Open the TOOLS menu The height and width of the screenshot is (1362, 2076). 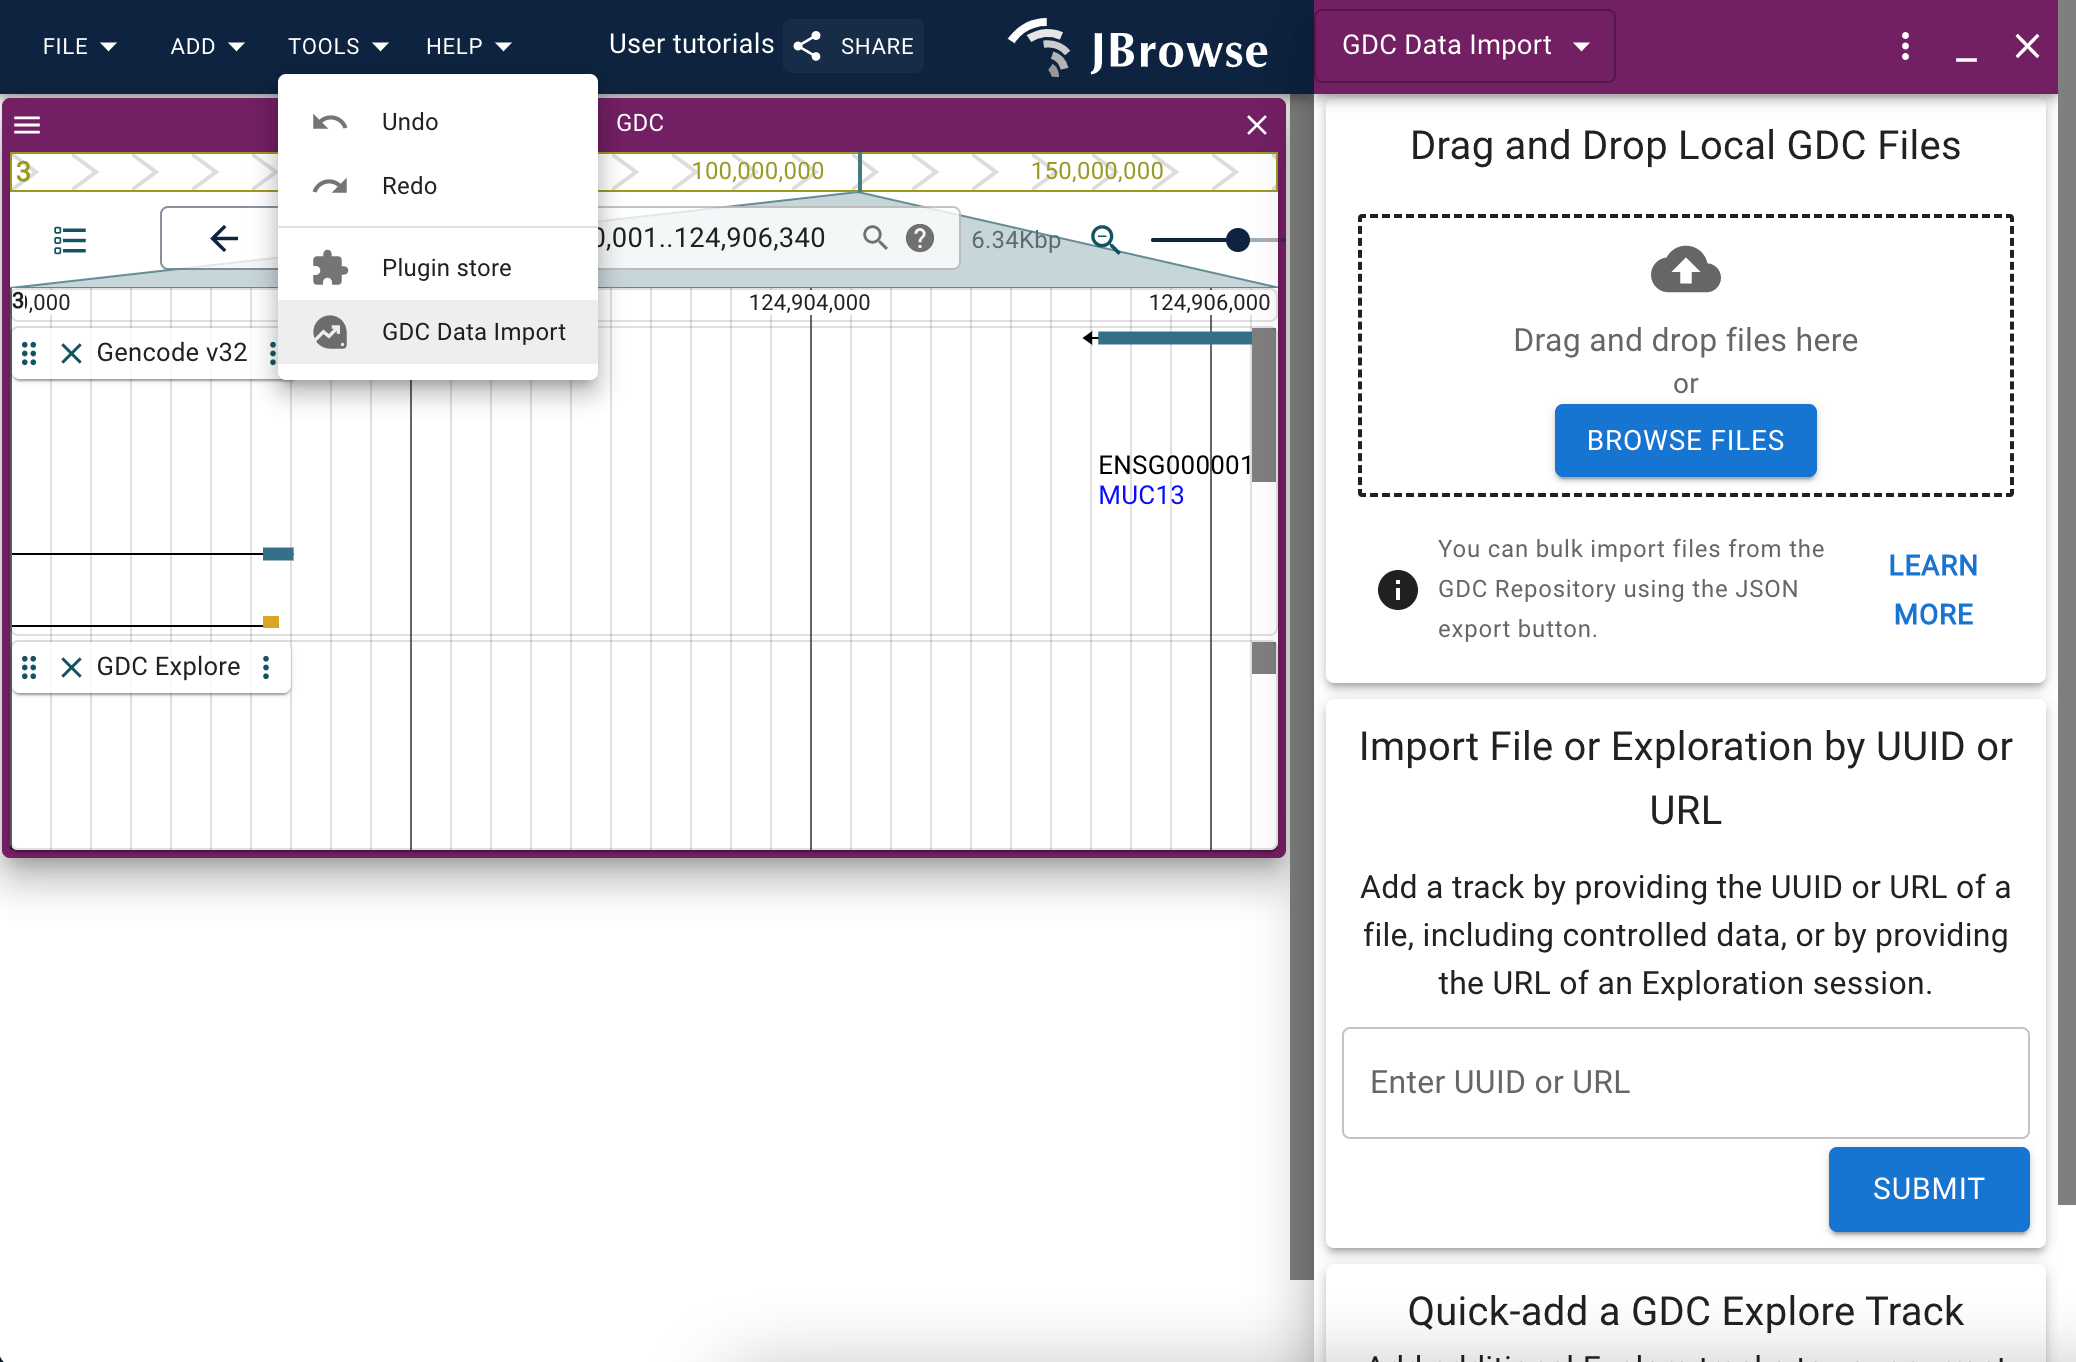pyautogui.click(x=337, y=46)
